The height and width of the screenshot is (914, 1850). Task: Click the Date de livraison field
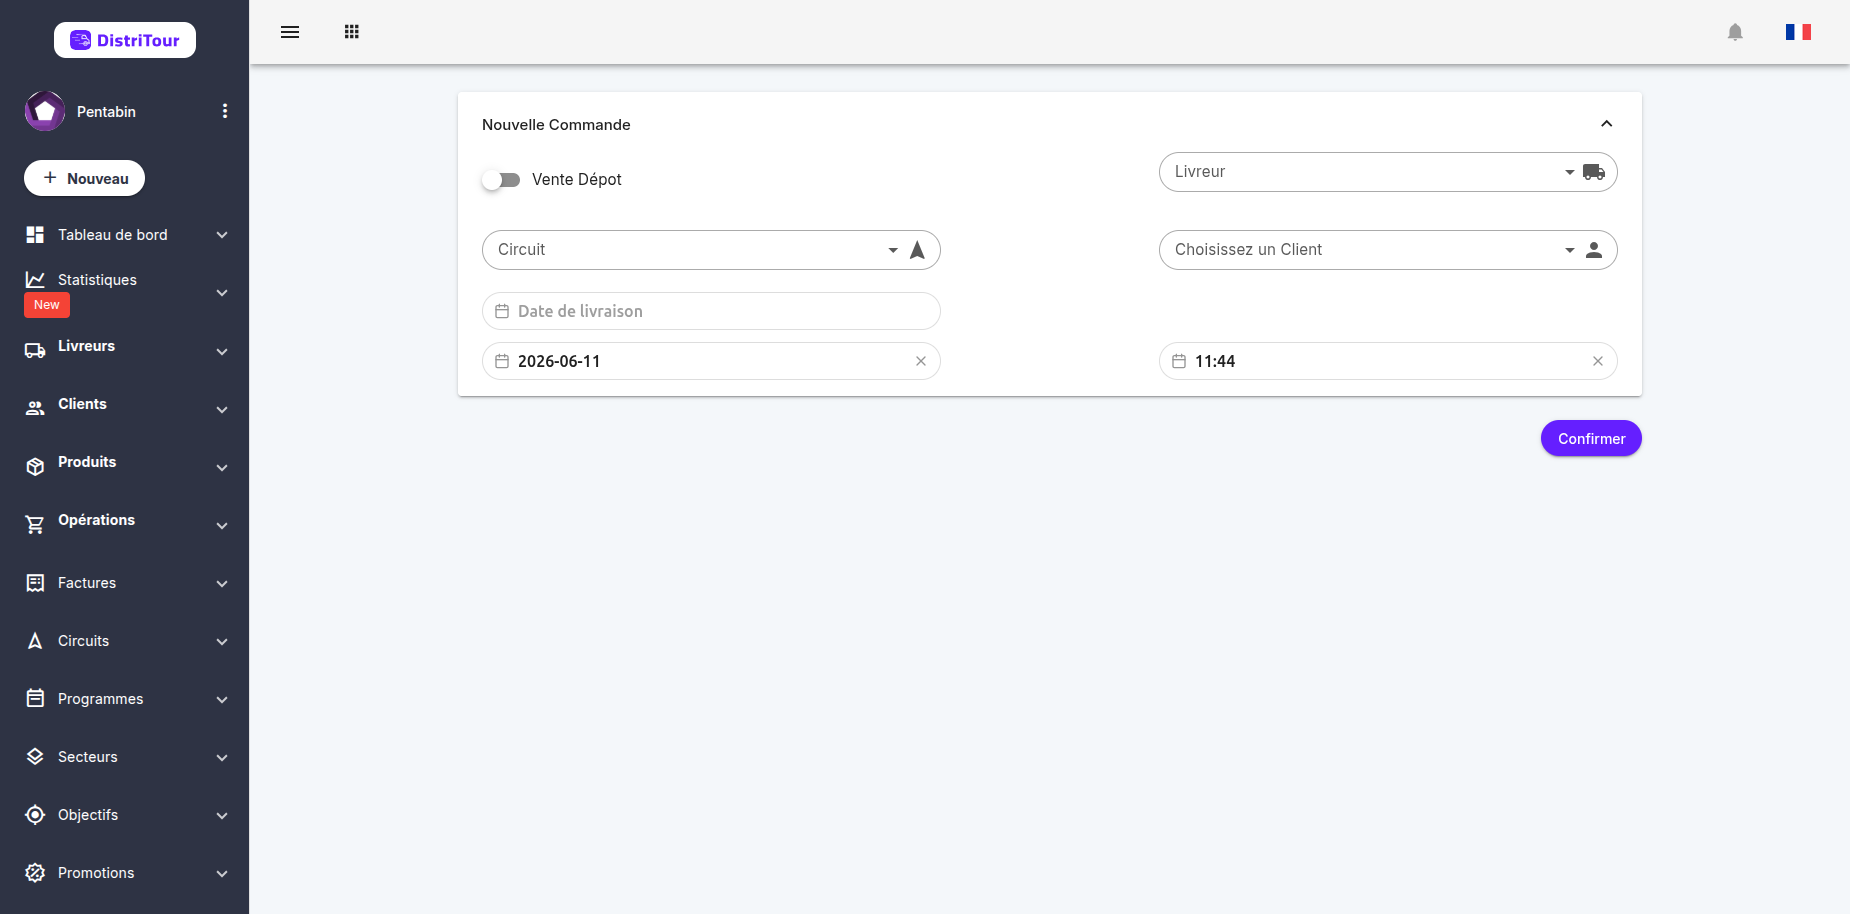711,311
